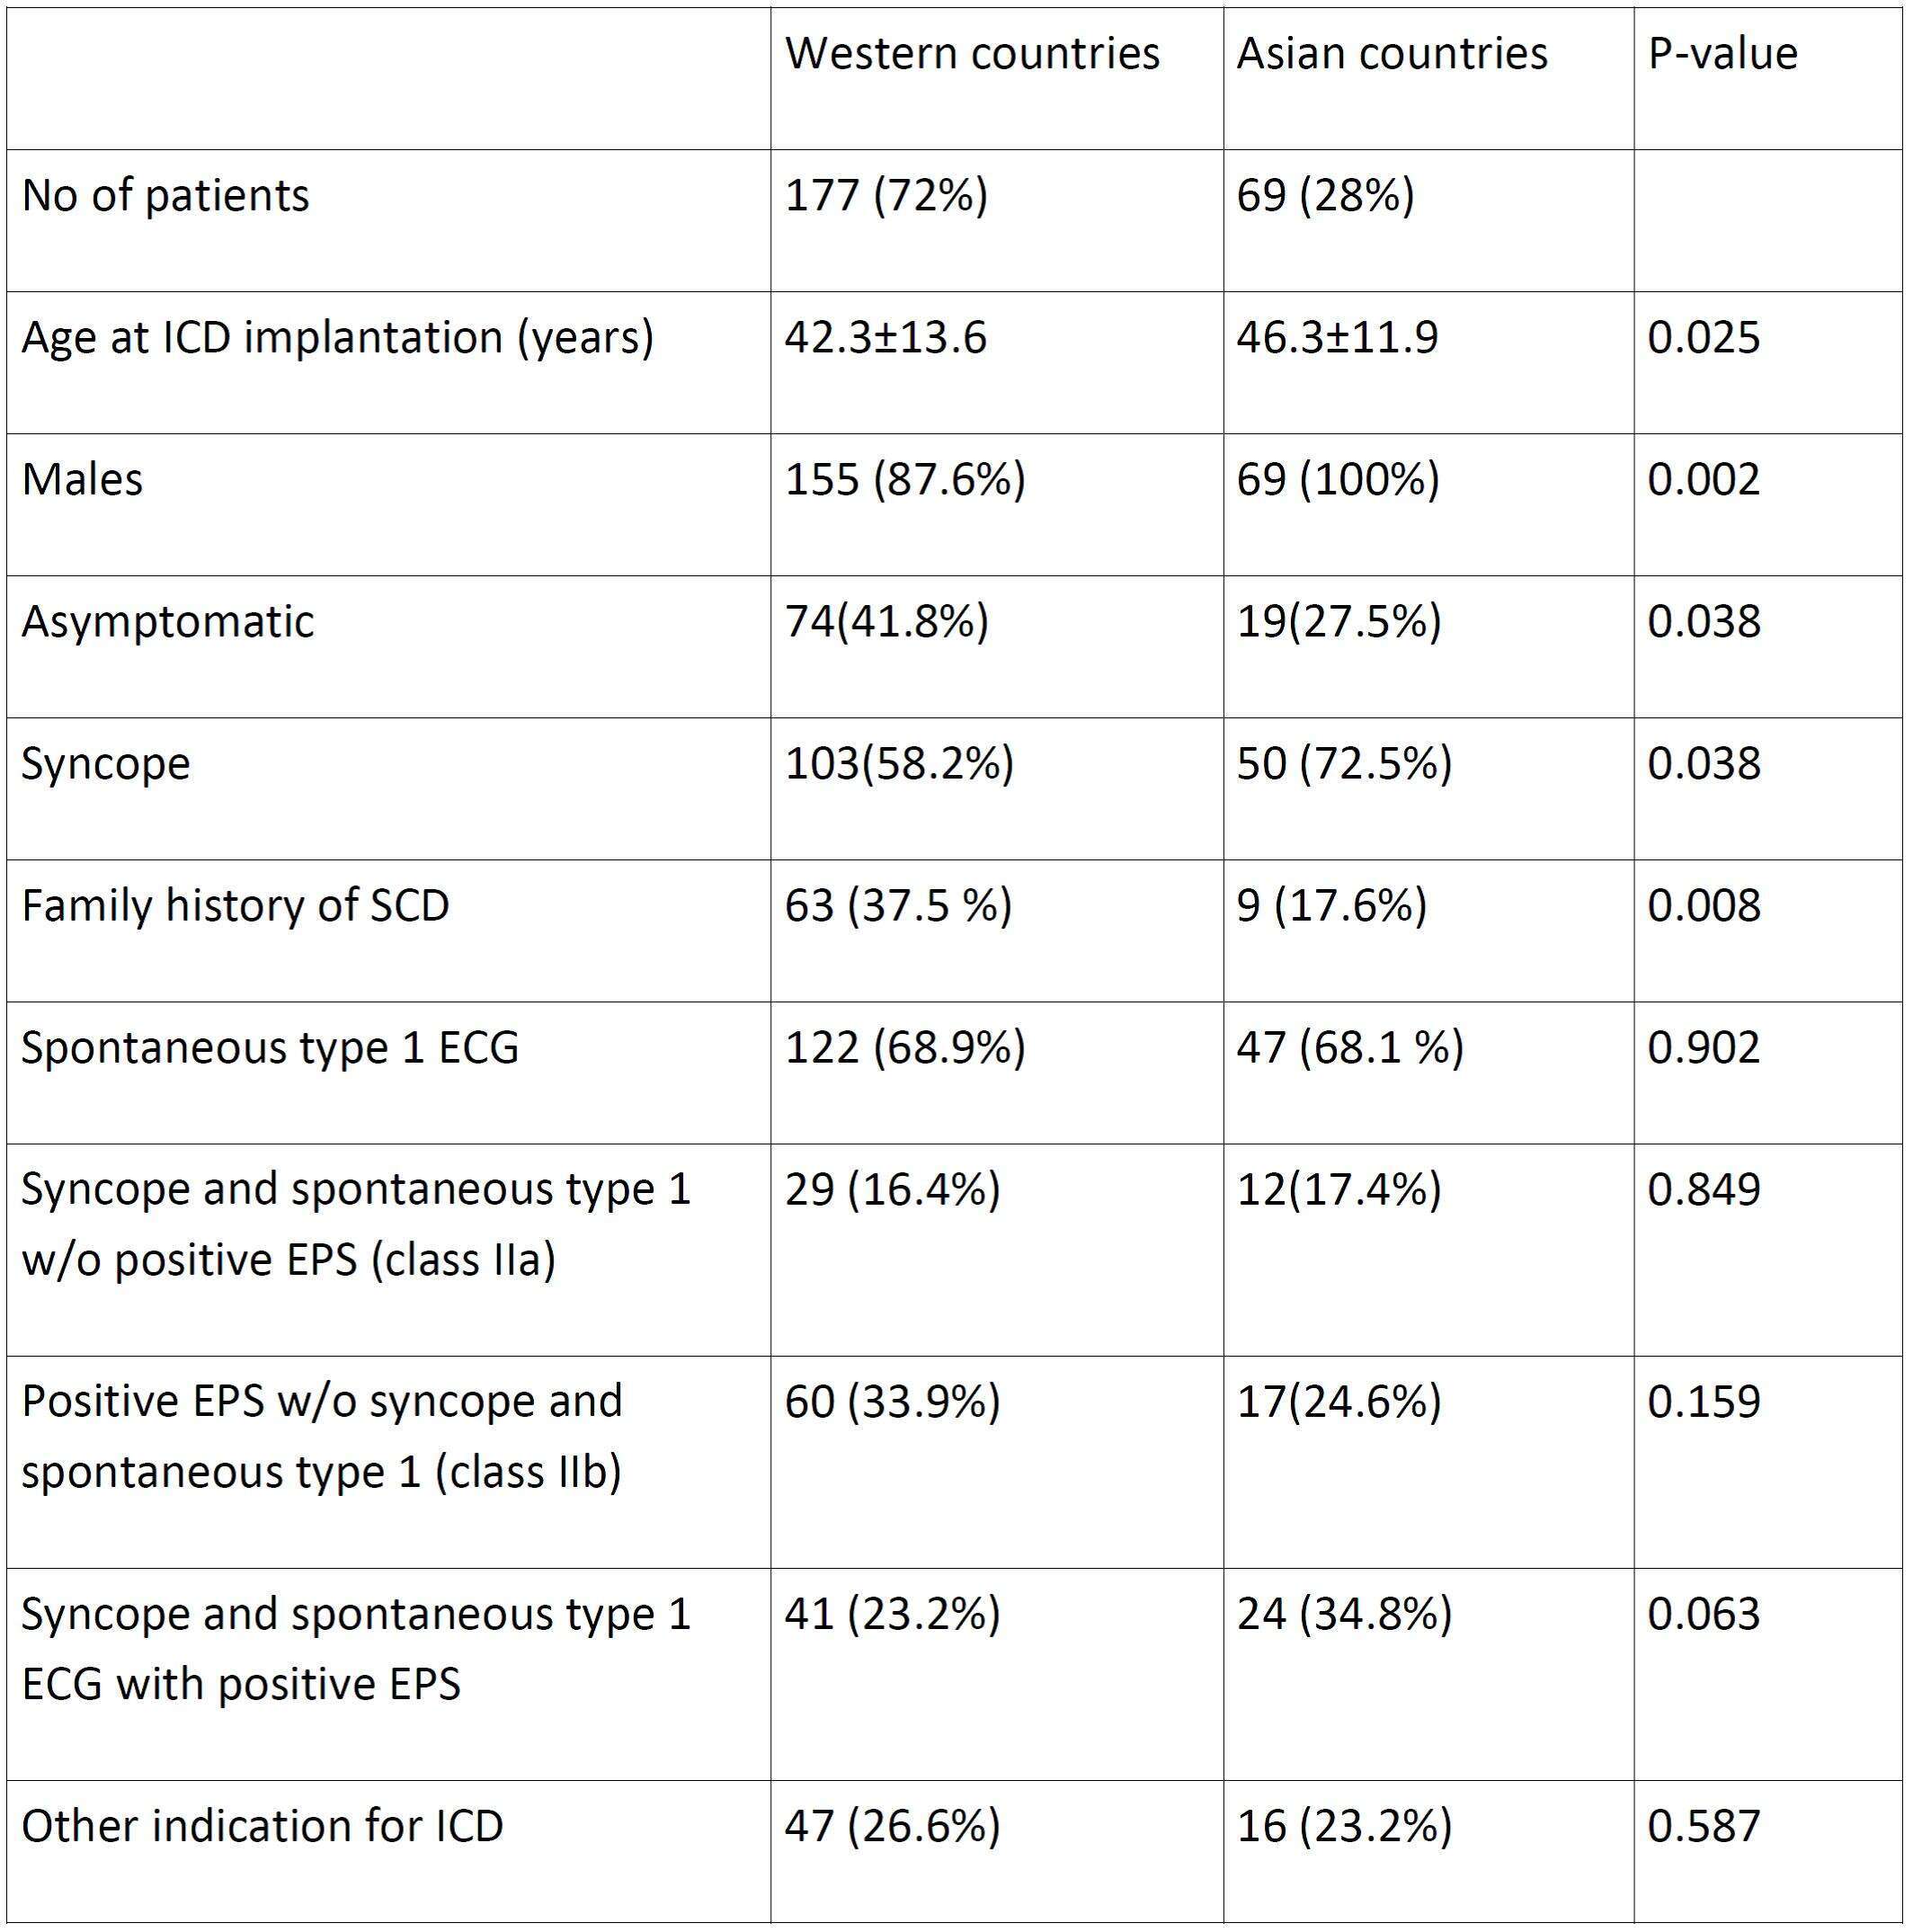The width and height of the screenshot is (1913, 1932).
Task: Select the 0.902 P-value cell
Action: (1704, 1047)
